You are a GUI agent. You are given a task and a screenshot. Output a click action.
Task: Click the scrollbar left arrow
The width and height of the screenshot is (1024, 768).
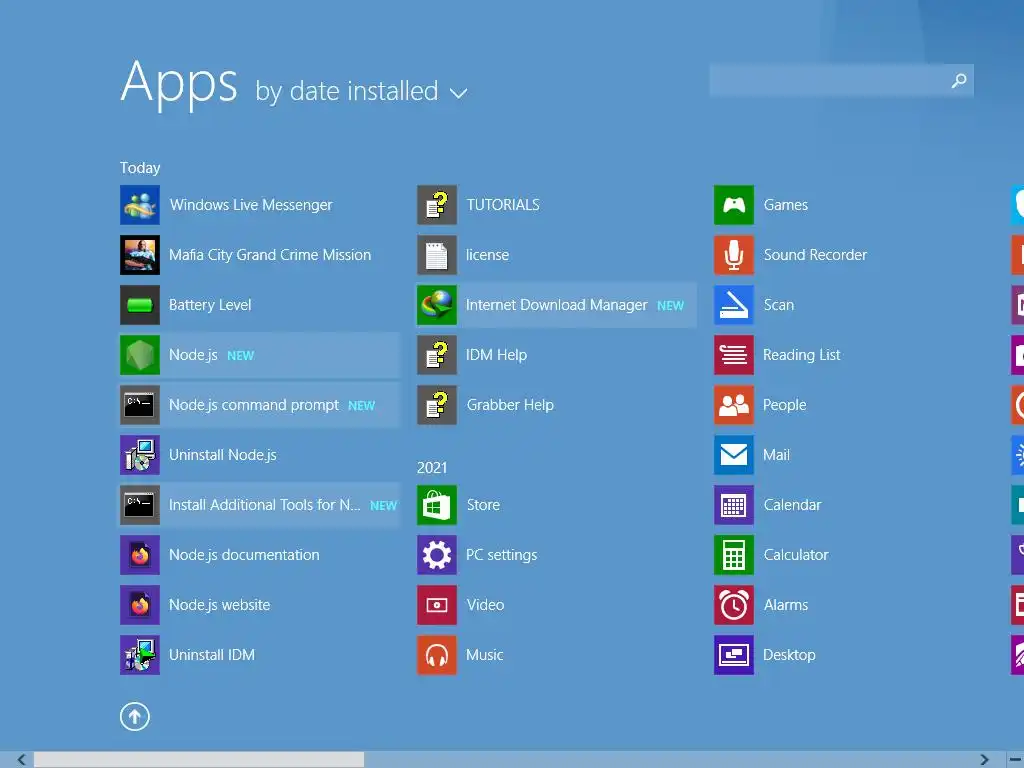21,760
